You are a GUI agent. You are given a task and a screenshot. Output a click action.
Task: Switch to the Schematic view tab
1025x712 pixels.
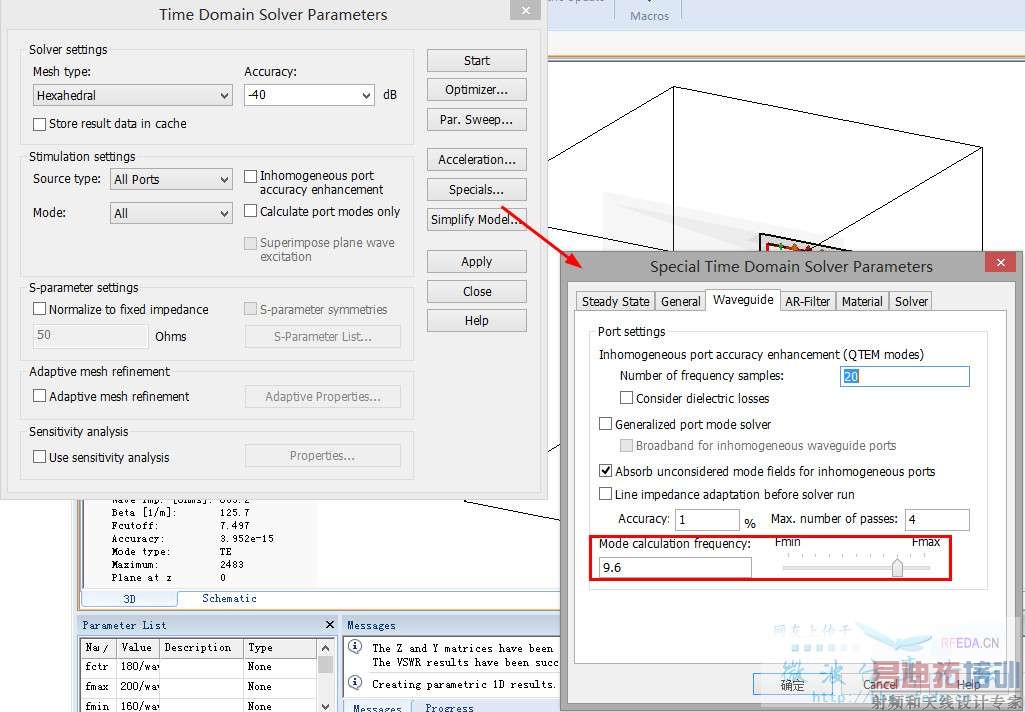[229, 598]
